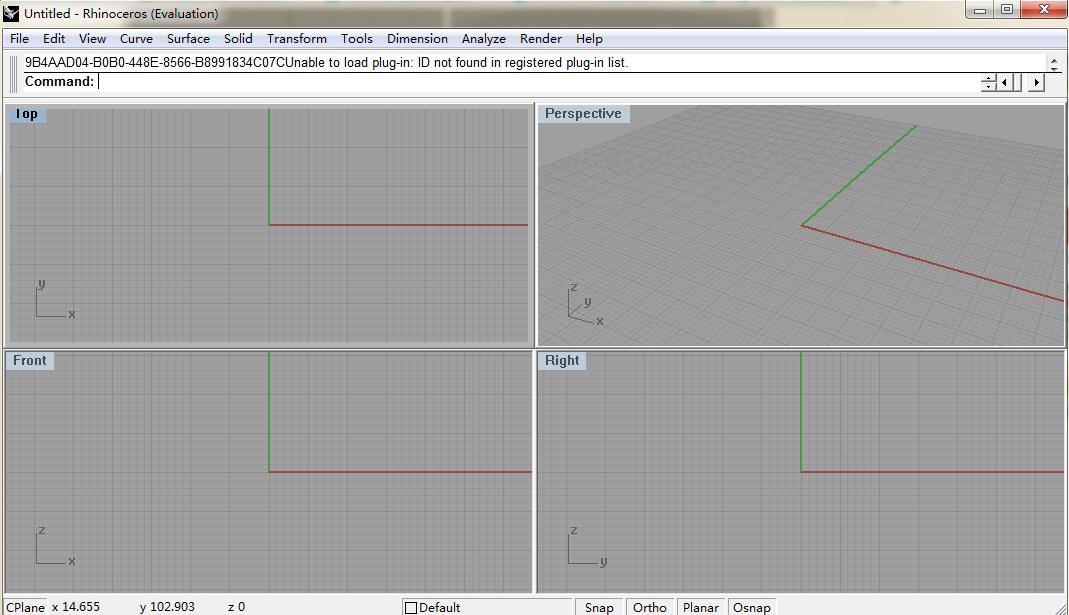Click the command line right-arrow button
Image resolution: width=1069 pixels, height=615 pixels.
coord(1036,82)
